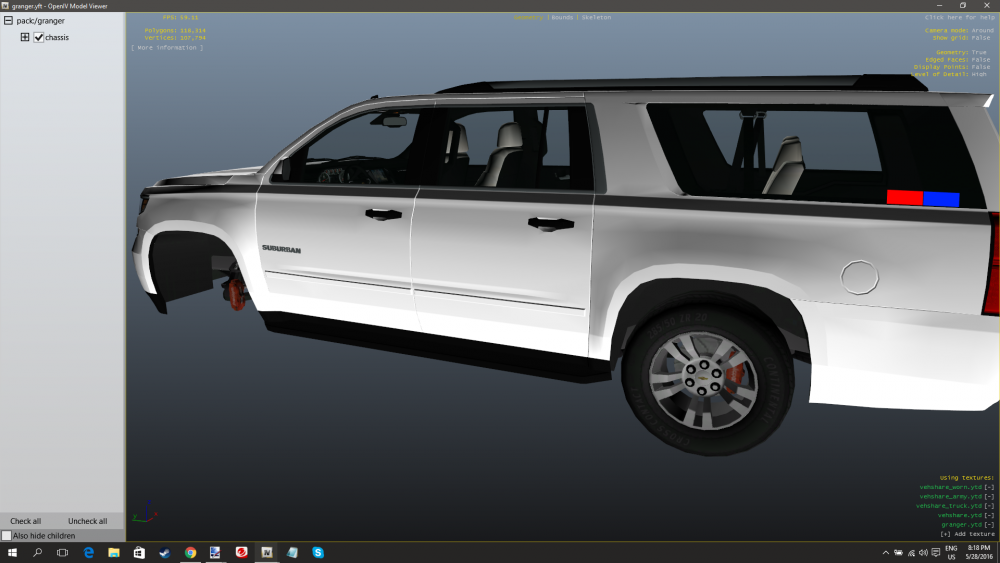Select the pack/granger root item
This screenshot has width=1000, height=563.
click(40, 20)
